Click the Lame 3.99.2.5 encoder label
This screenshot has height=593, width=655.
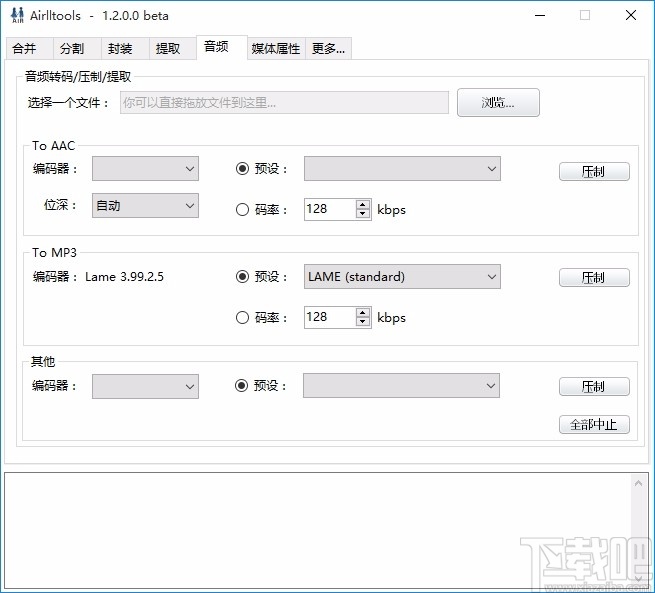click(124, 276)
